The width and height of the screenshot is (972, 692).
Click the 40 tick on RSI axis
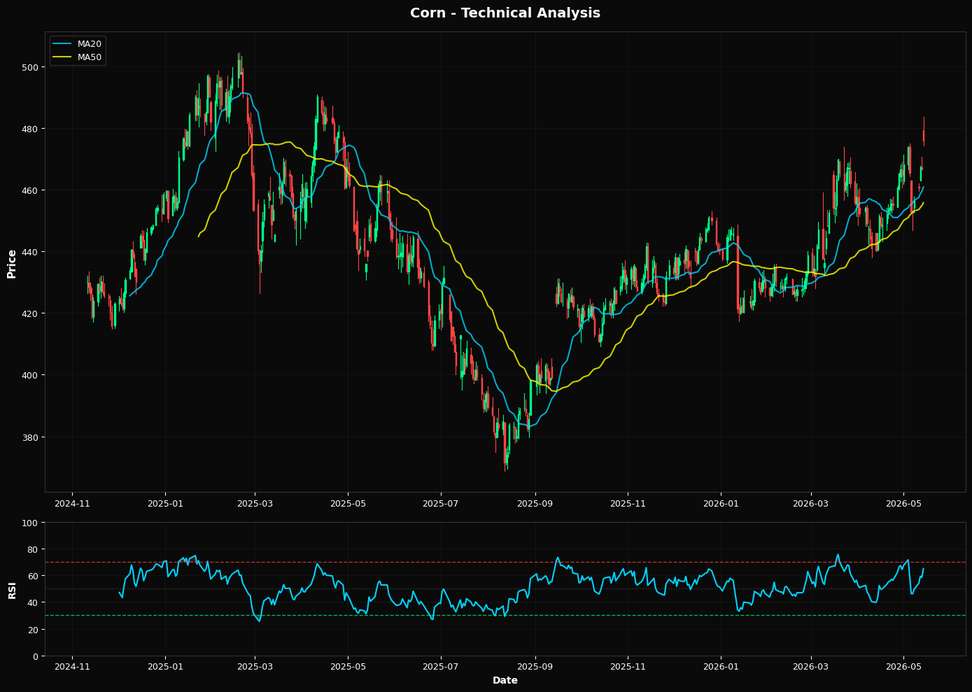pos(34,603)
